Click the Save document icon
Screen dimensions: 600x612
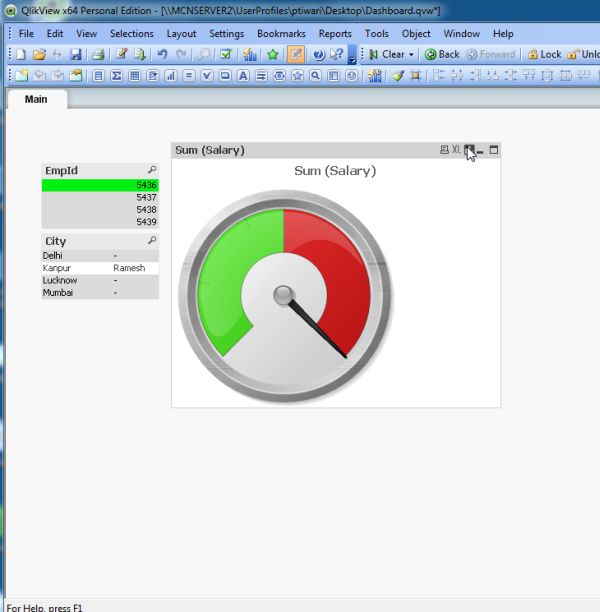click(76, 54)
